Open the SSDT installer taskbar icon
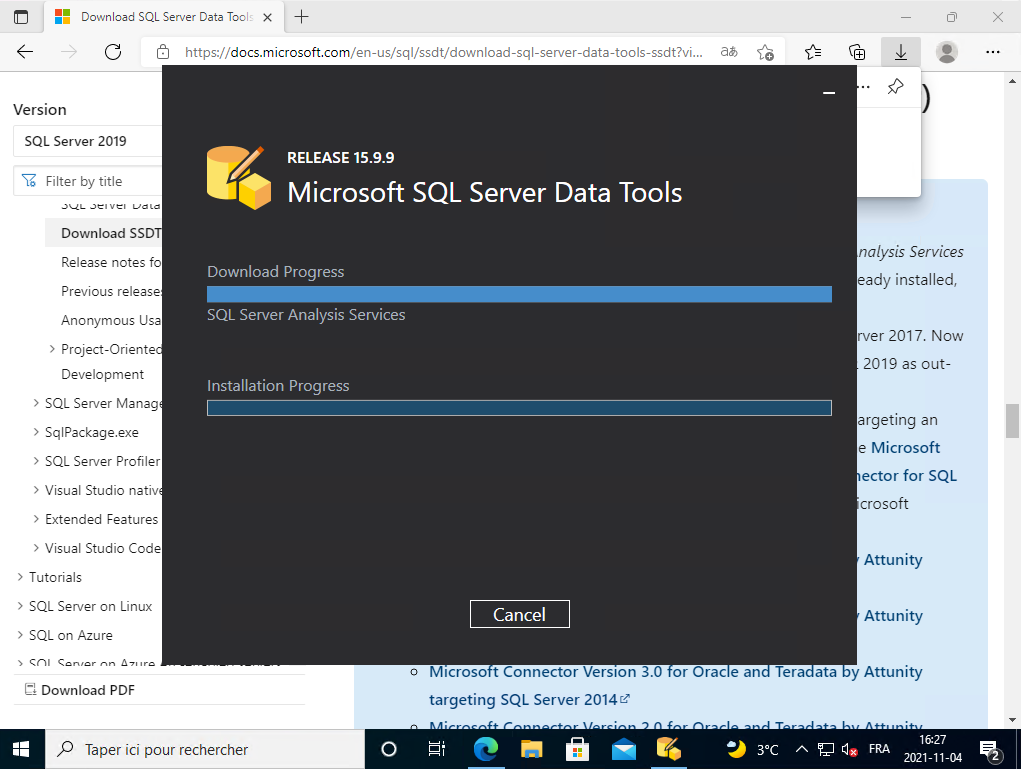Image resolution: width=1021 pixels, height=769 pixels. (x=668, y=749)
